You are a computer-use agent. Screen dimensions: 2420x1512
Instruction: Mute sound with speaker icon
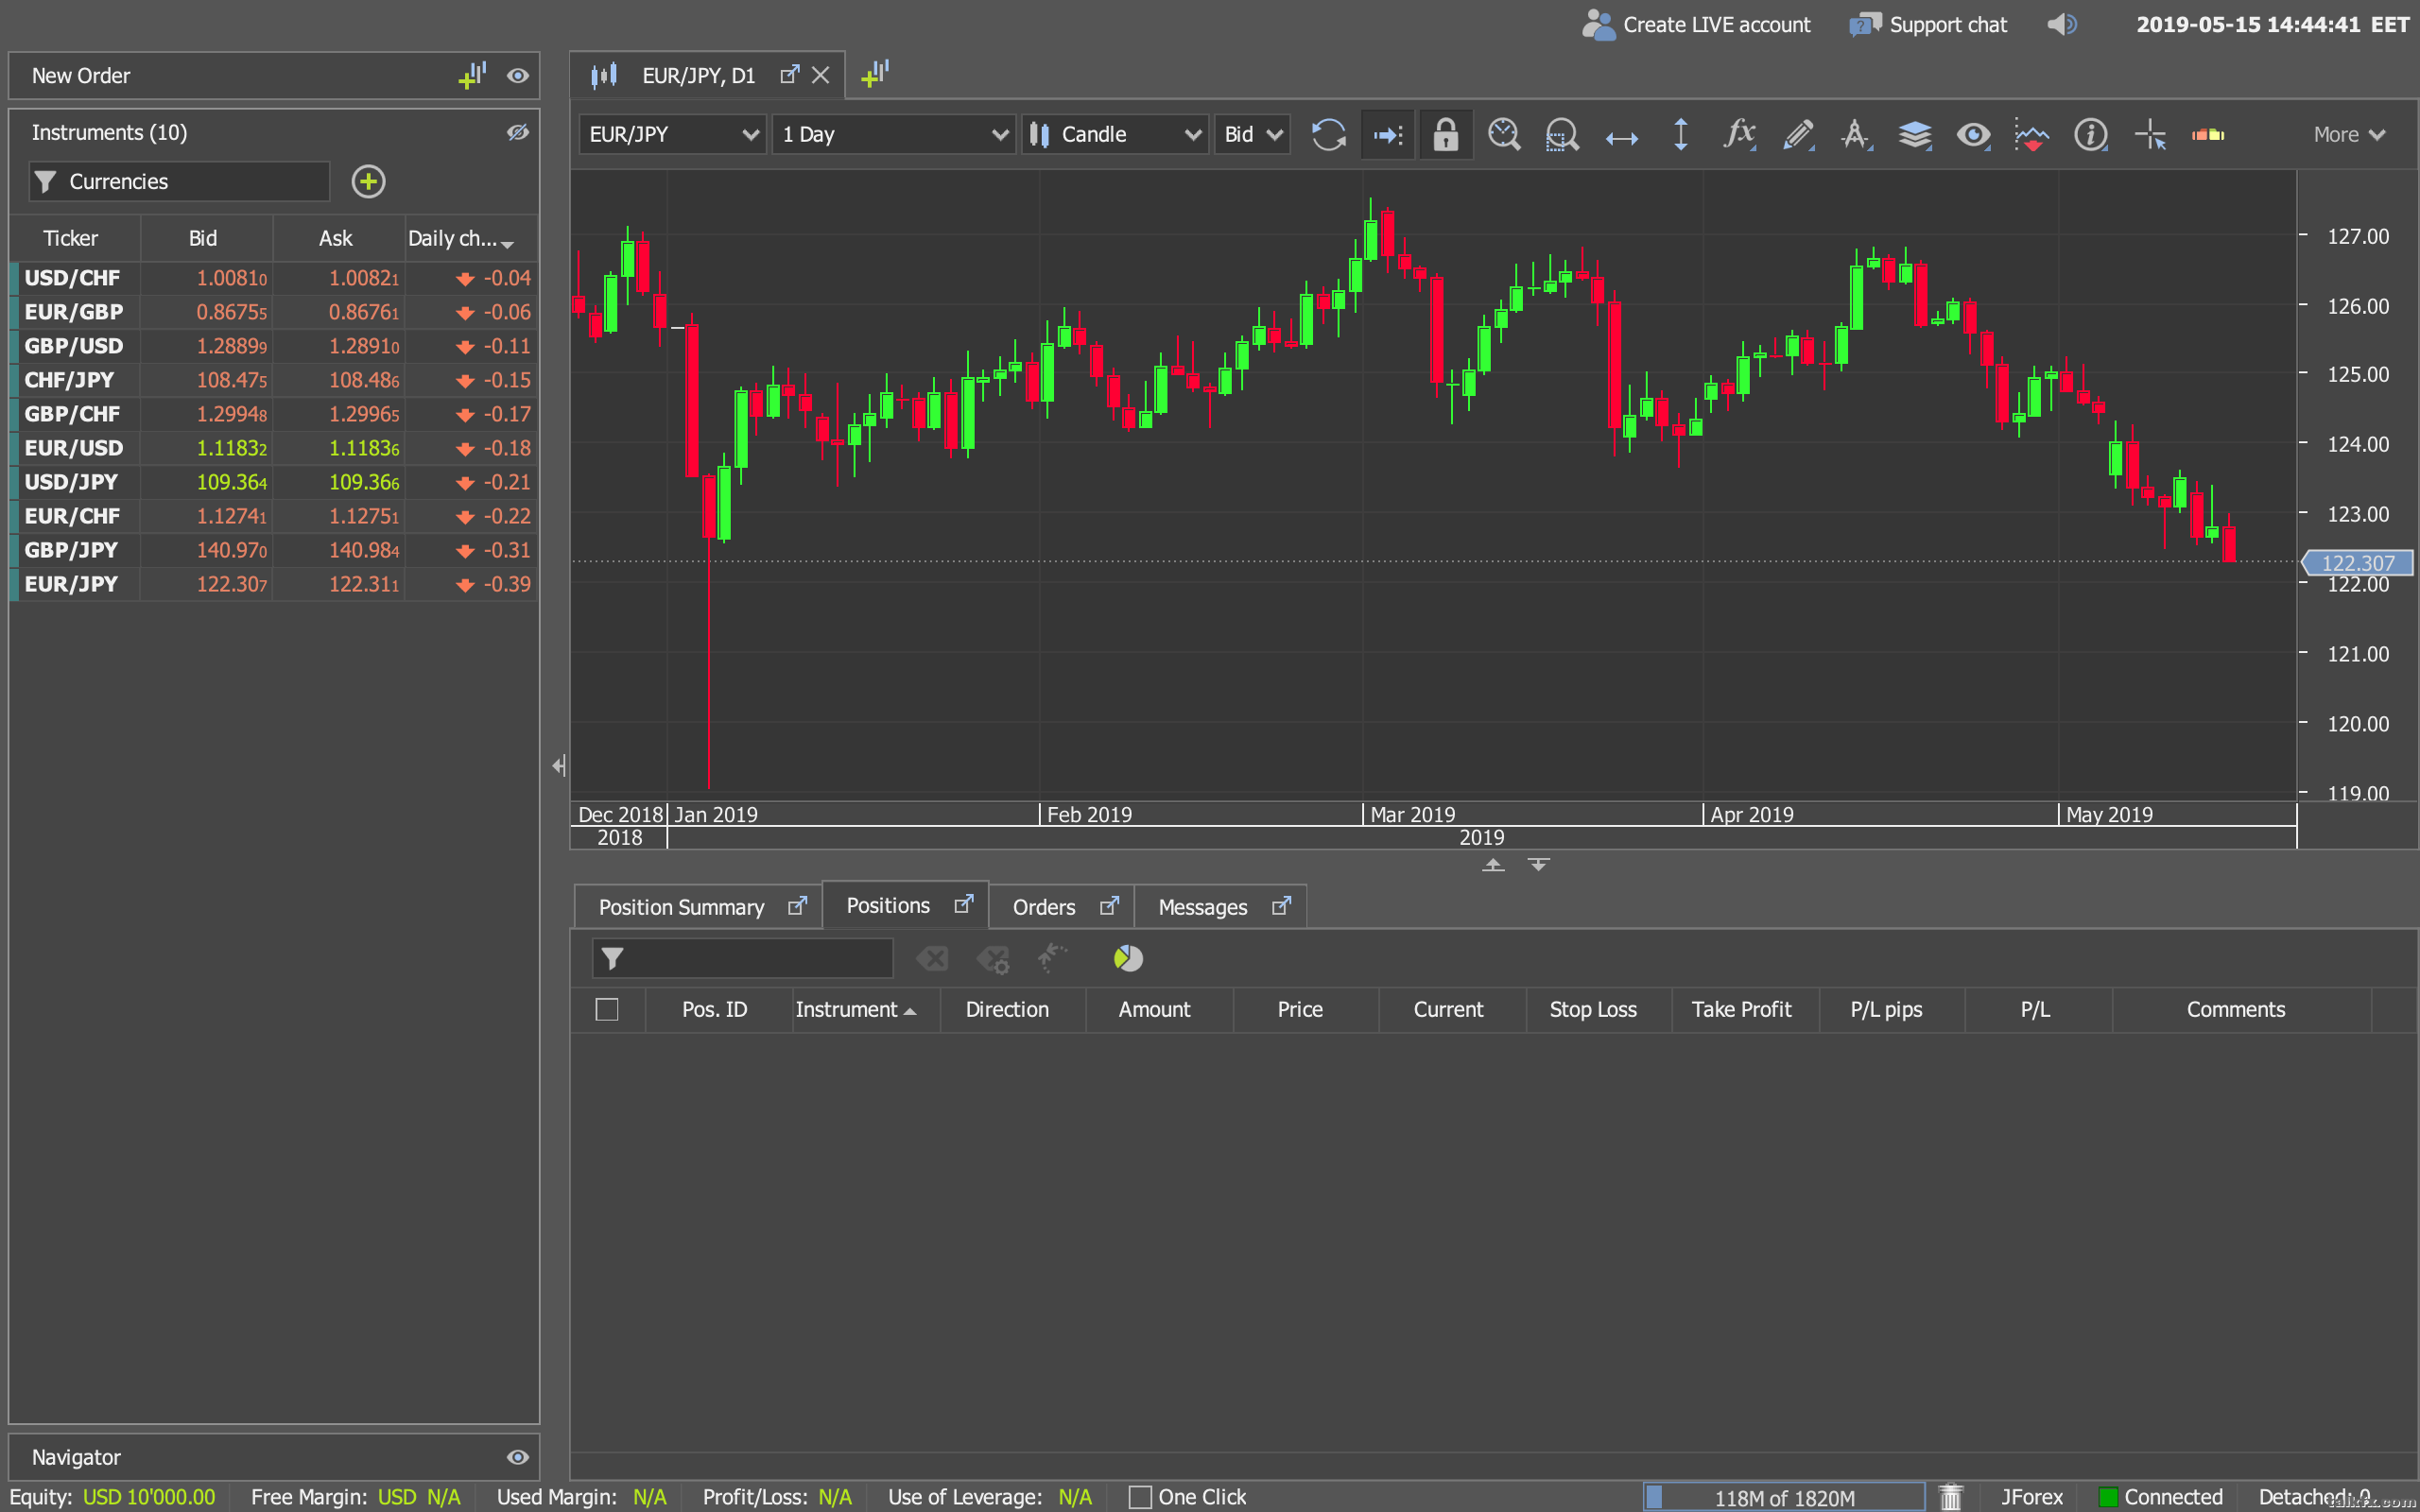[x=2061, y=24]
